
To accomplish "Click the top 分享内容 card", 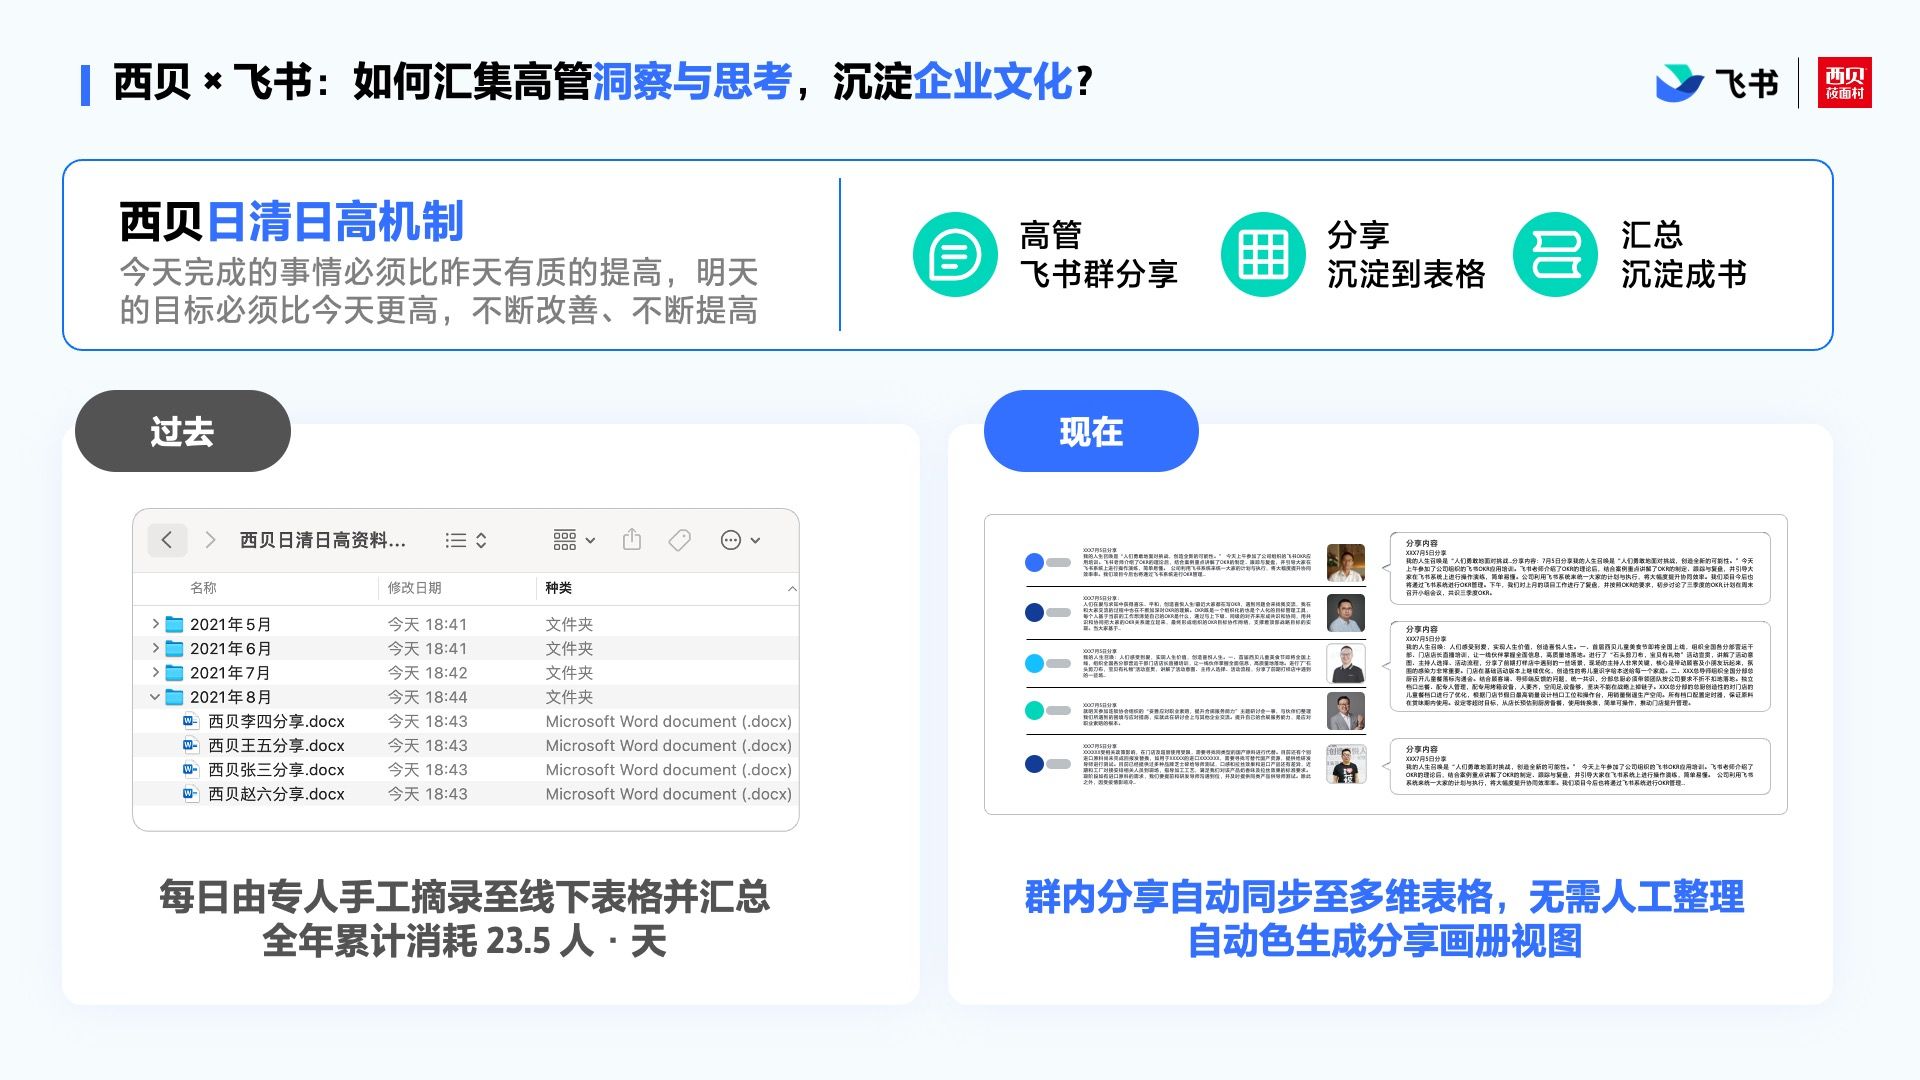I will pyautogui.click(x=1580, y=569).
